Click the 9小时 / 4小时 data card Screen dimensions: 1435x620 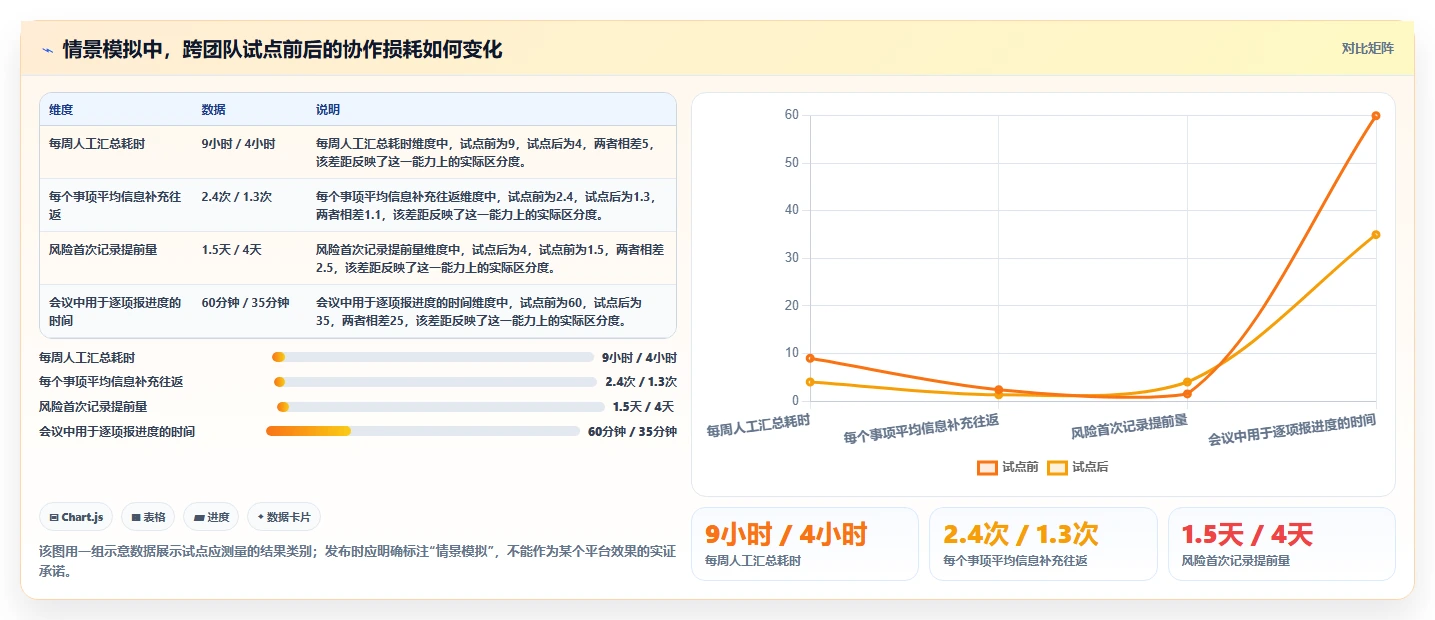(804, 544)
